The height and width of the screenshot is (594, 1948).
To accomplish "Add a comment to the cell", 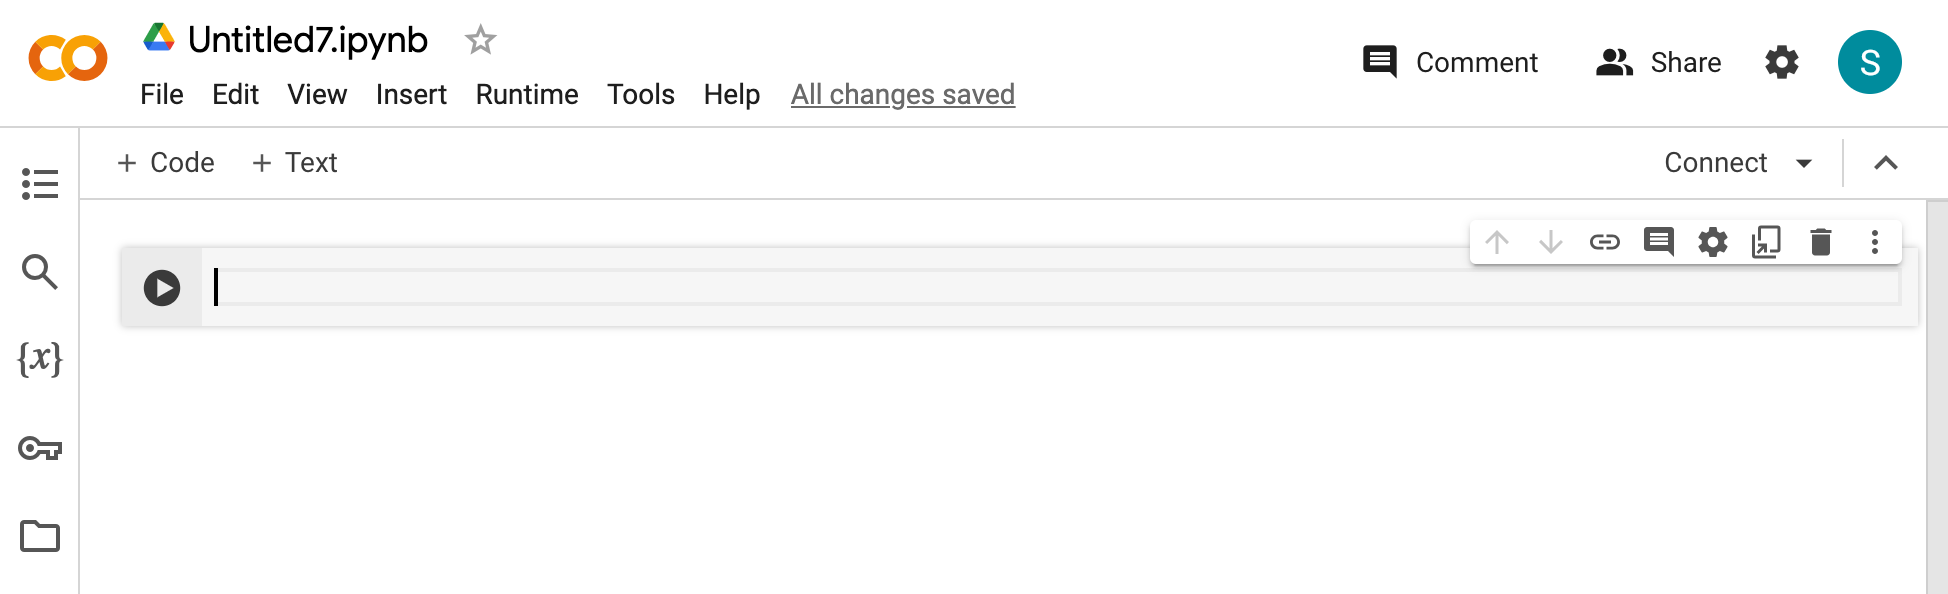I will tap(1658, 242).
